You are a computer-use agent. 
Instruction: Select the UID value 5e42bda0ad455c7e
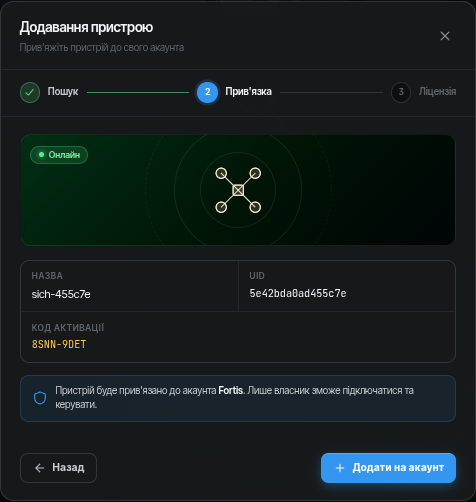[298, 293]
